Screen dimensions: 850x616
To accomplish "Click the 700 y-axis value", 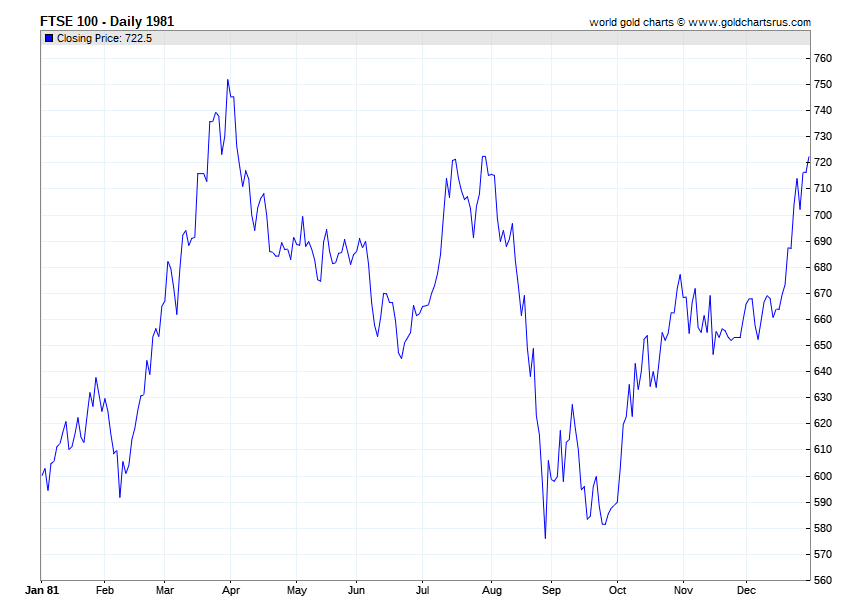I will [x=823, y=215].
